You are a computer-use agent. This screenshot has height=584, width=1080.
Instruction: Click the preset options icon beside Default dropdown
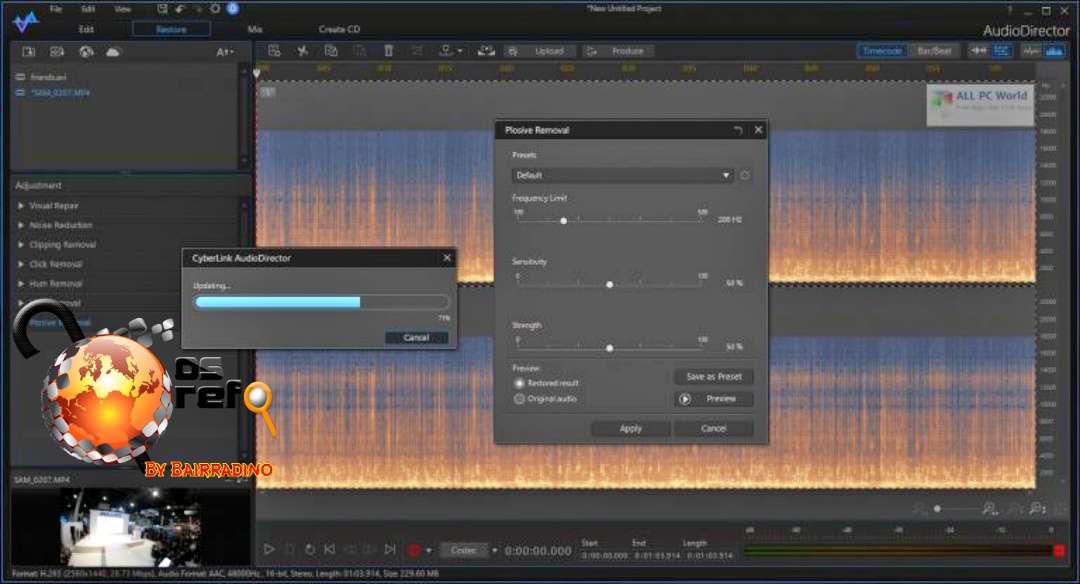(745, 176)
